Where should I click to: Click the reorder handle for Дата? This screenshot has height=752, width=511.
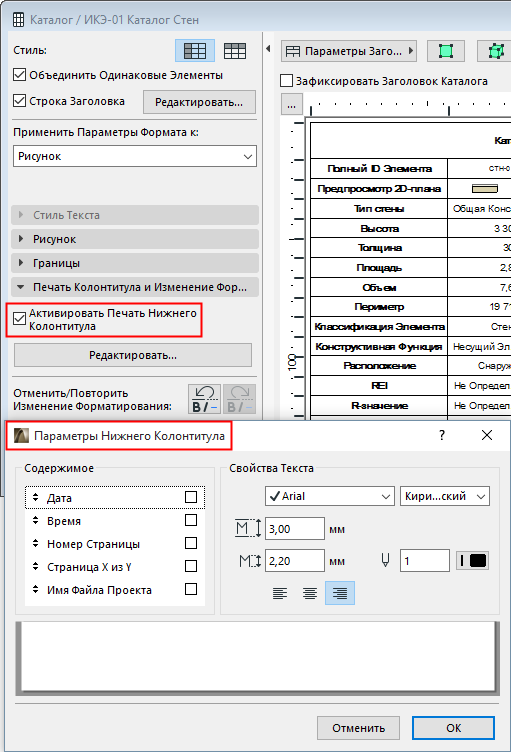(36, 497)
